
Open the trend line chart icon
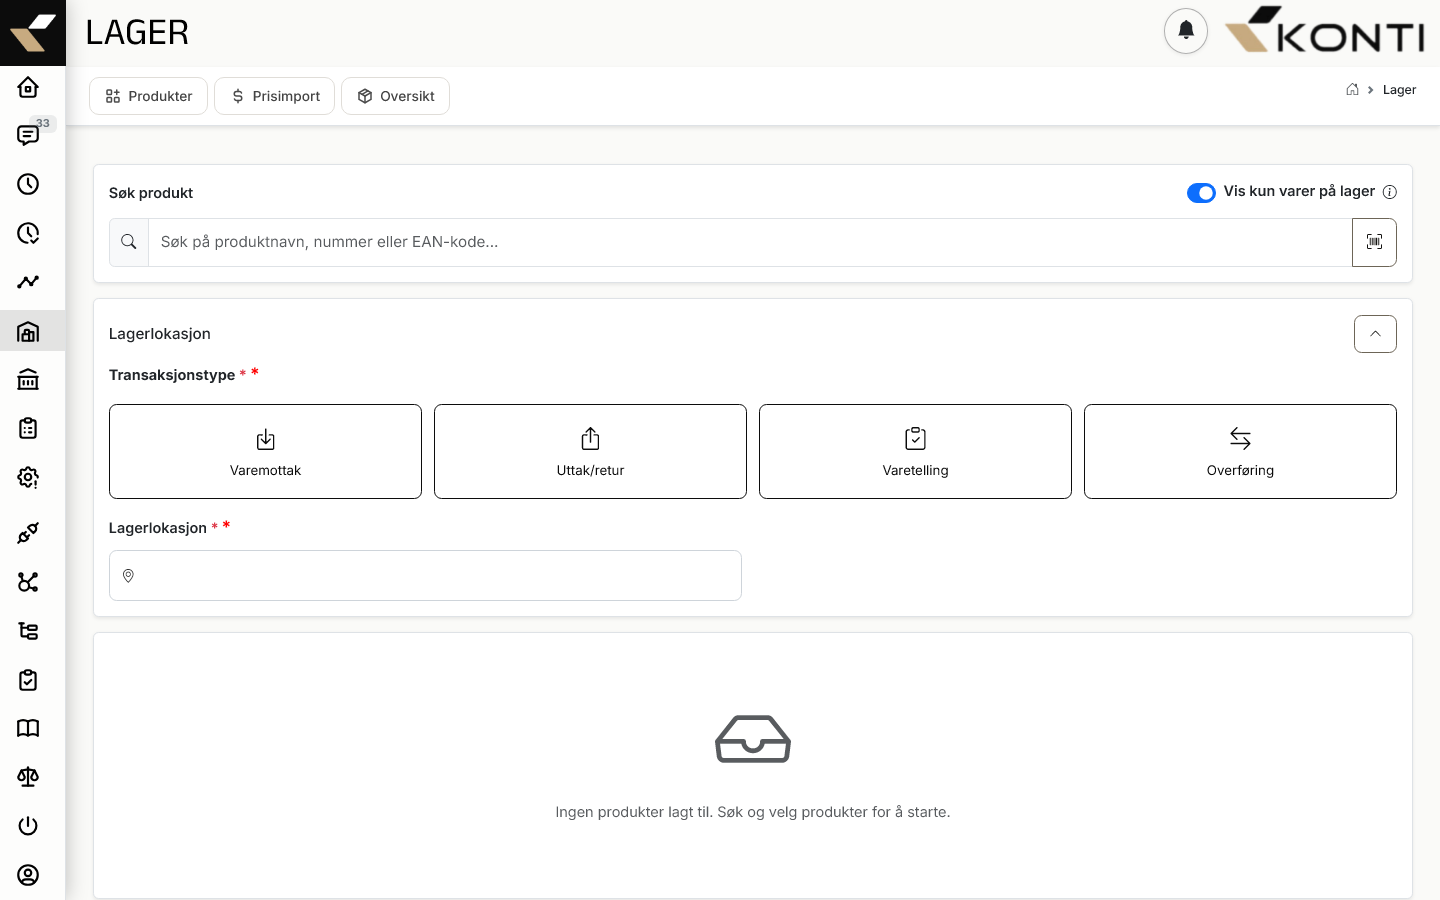tap(28, 282)
